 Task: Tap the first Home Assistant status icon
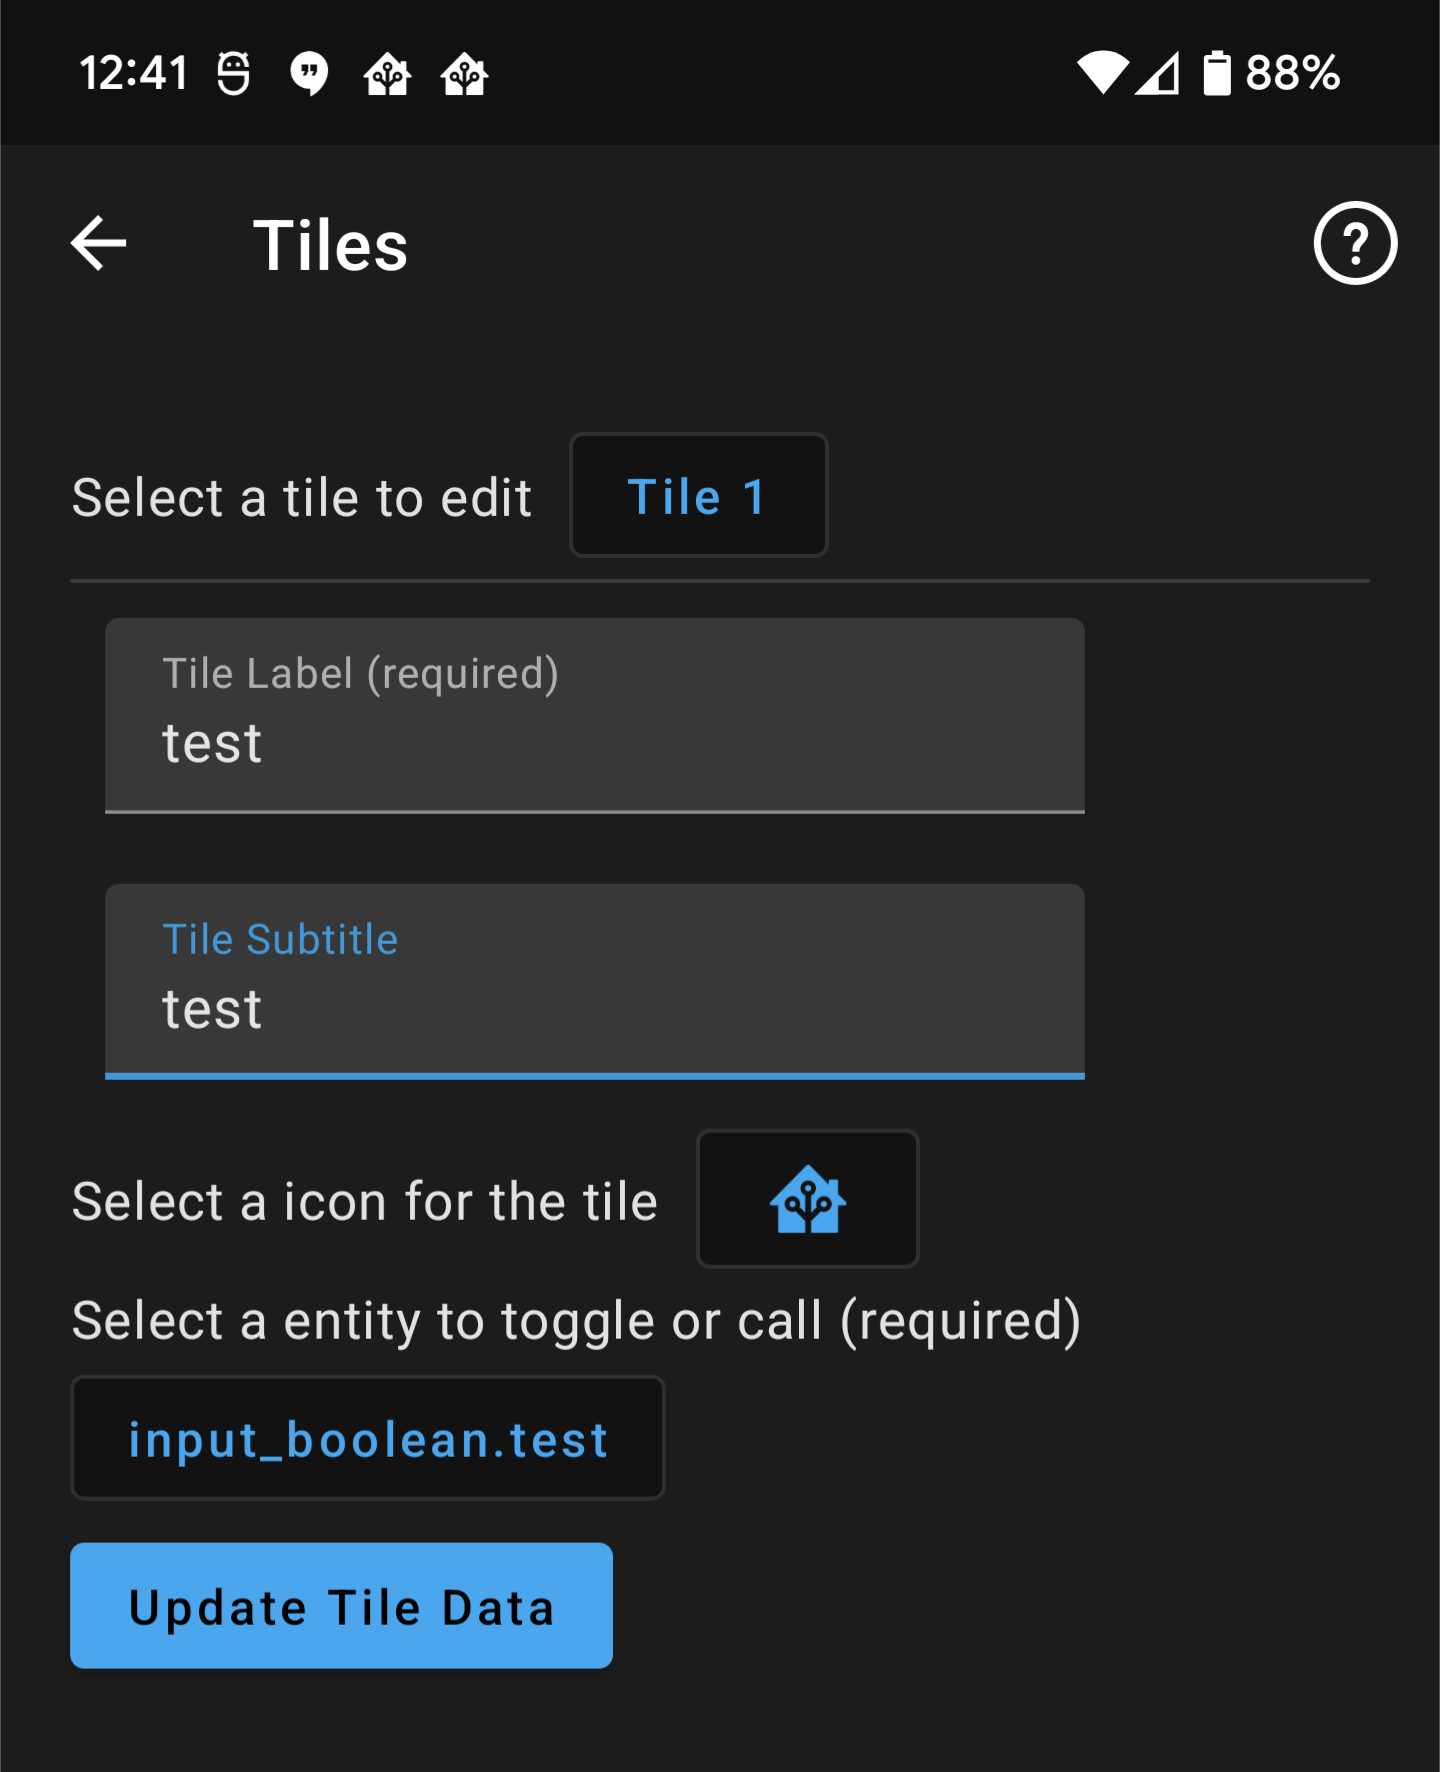click(387, 75)
